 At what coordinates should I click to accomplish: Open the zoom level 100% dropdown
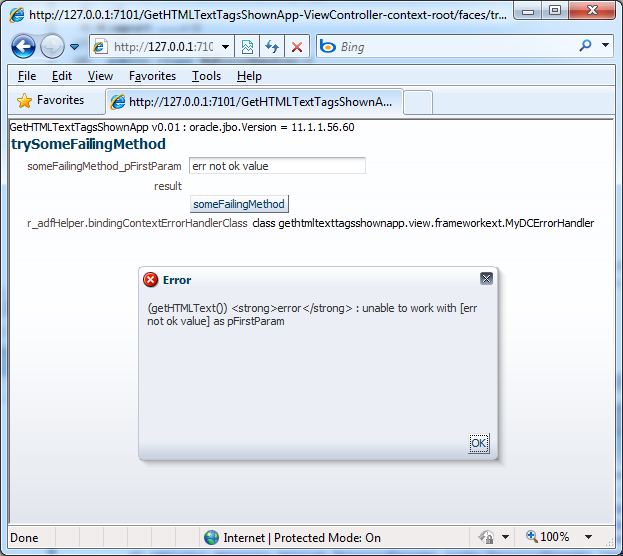click(589, 537)
